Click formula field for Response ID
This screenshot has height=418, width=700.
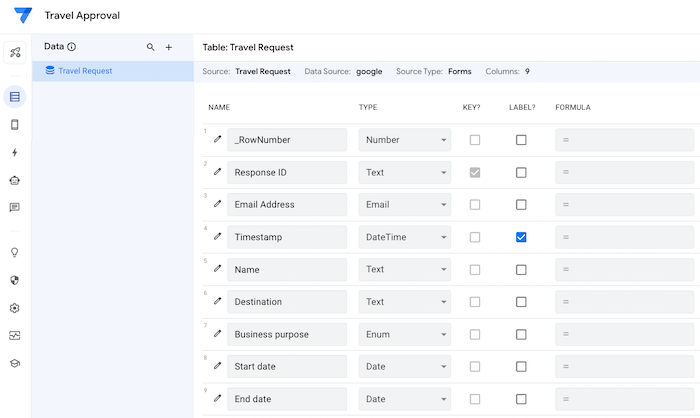point(625,172)
